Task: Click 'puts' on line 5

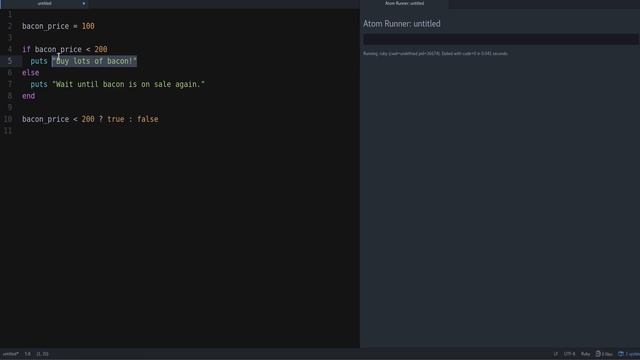Action: point(39,61)
